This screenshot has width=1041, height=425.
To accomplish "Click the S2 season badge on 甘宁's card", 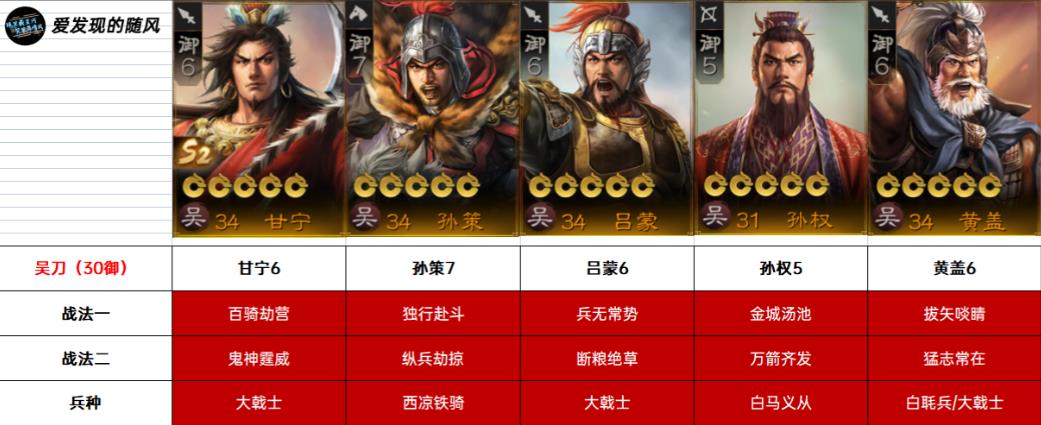I will [194, 155].
